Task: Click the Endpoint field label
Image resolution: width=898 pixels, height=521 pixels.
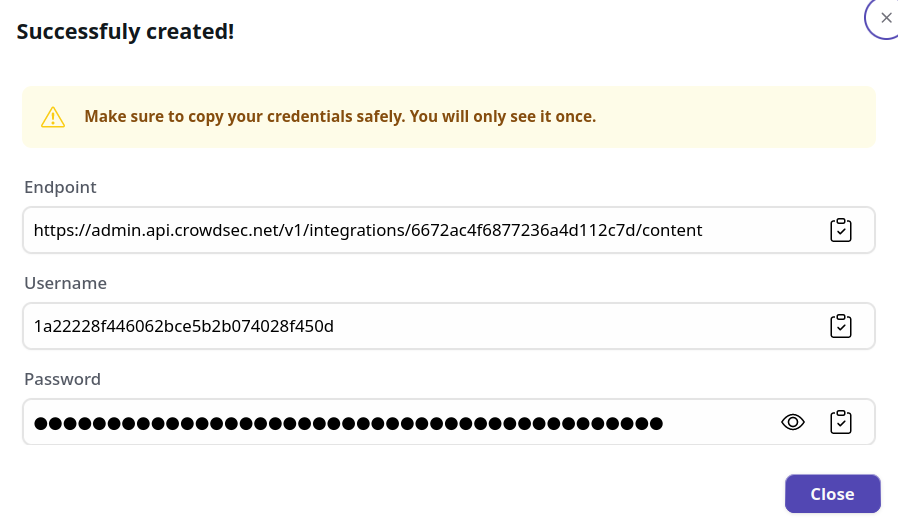Action: point(60,187)
